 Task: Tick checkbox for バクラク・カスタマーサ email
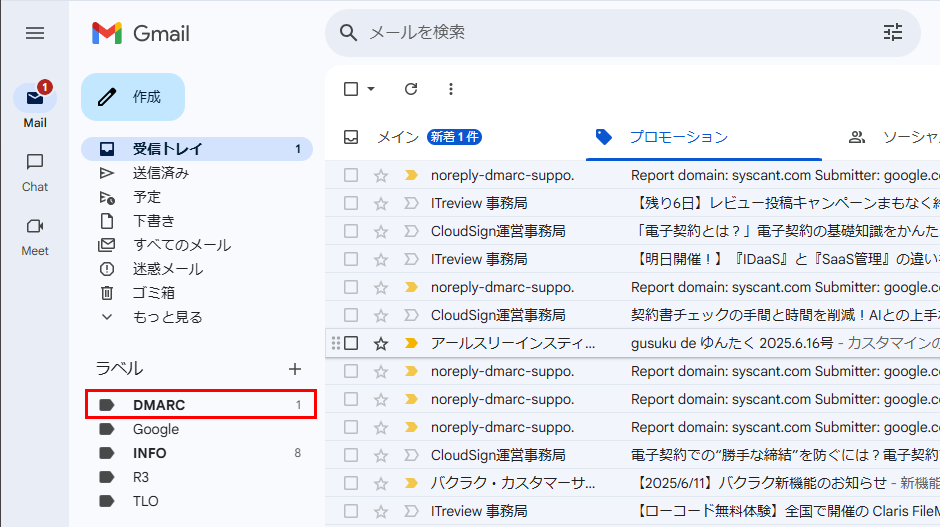click(351, 483)
